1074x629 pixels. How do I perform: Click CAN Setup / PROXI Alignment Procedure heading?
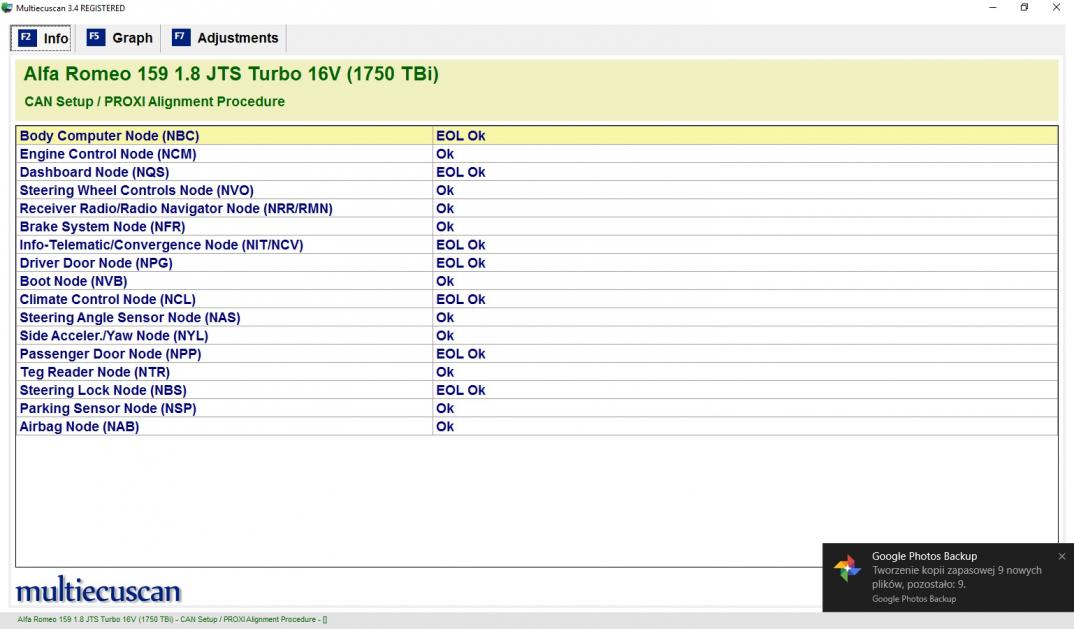tap(154, 101)
